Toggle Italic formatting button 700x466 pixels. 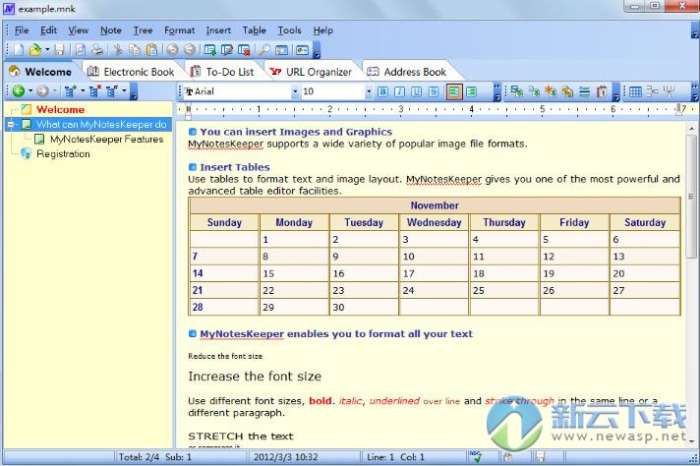399,91
